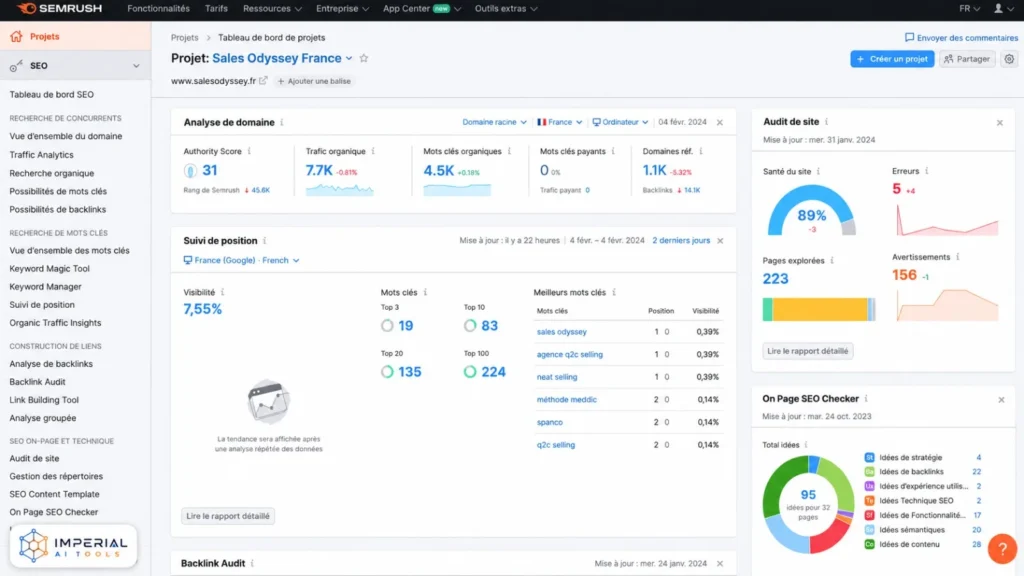Click the 2 derniers jours link
Image resolution: width=1024 pixels, height=576 pixels.
pos(680,240)
